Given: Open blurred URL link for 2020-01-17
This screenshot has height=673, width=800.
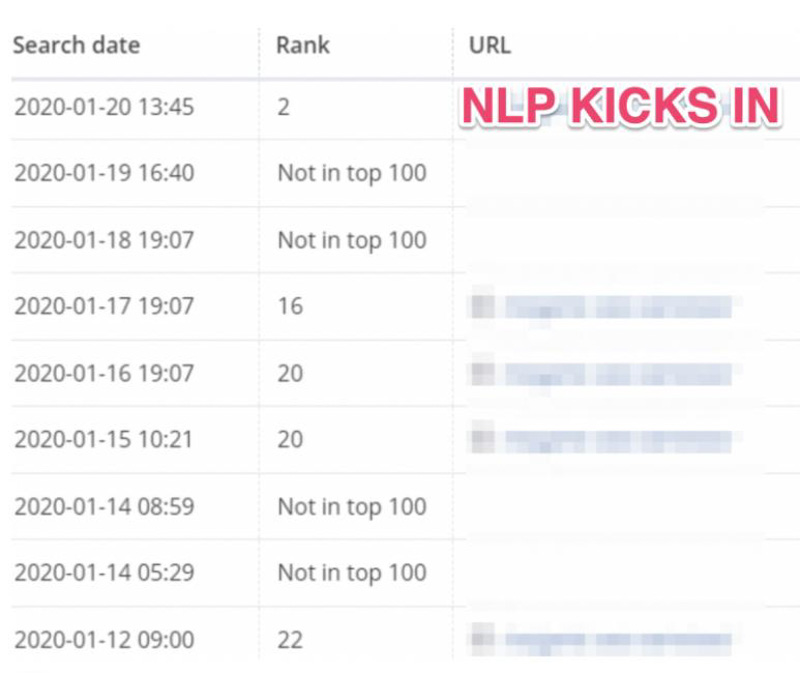Looking at the screenshot, I should [618, 307].
